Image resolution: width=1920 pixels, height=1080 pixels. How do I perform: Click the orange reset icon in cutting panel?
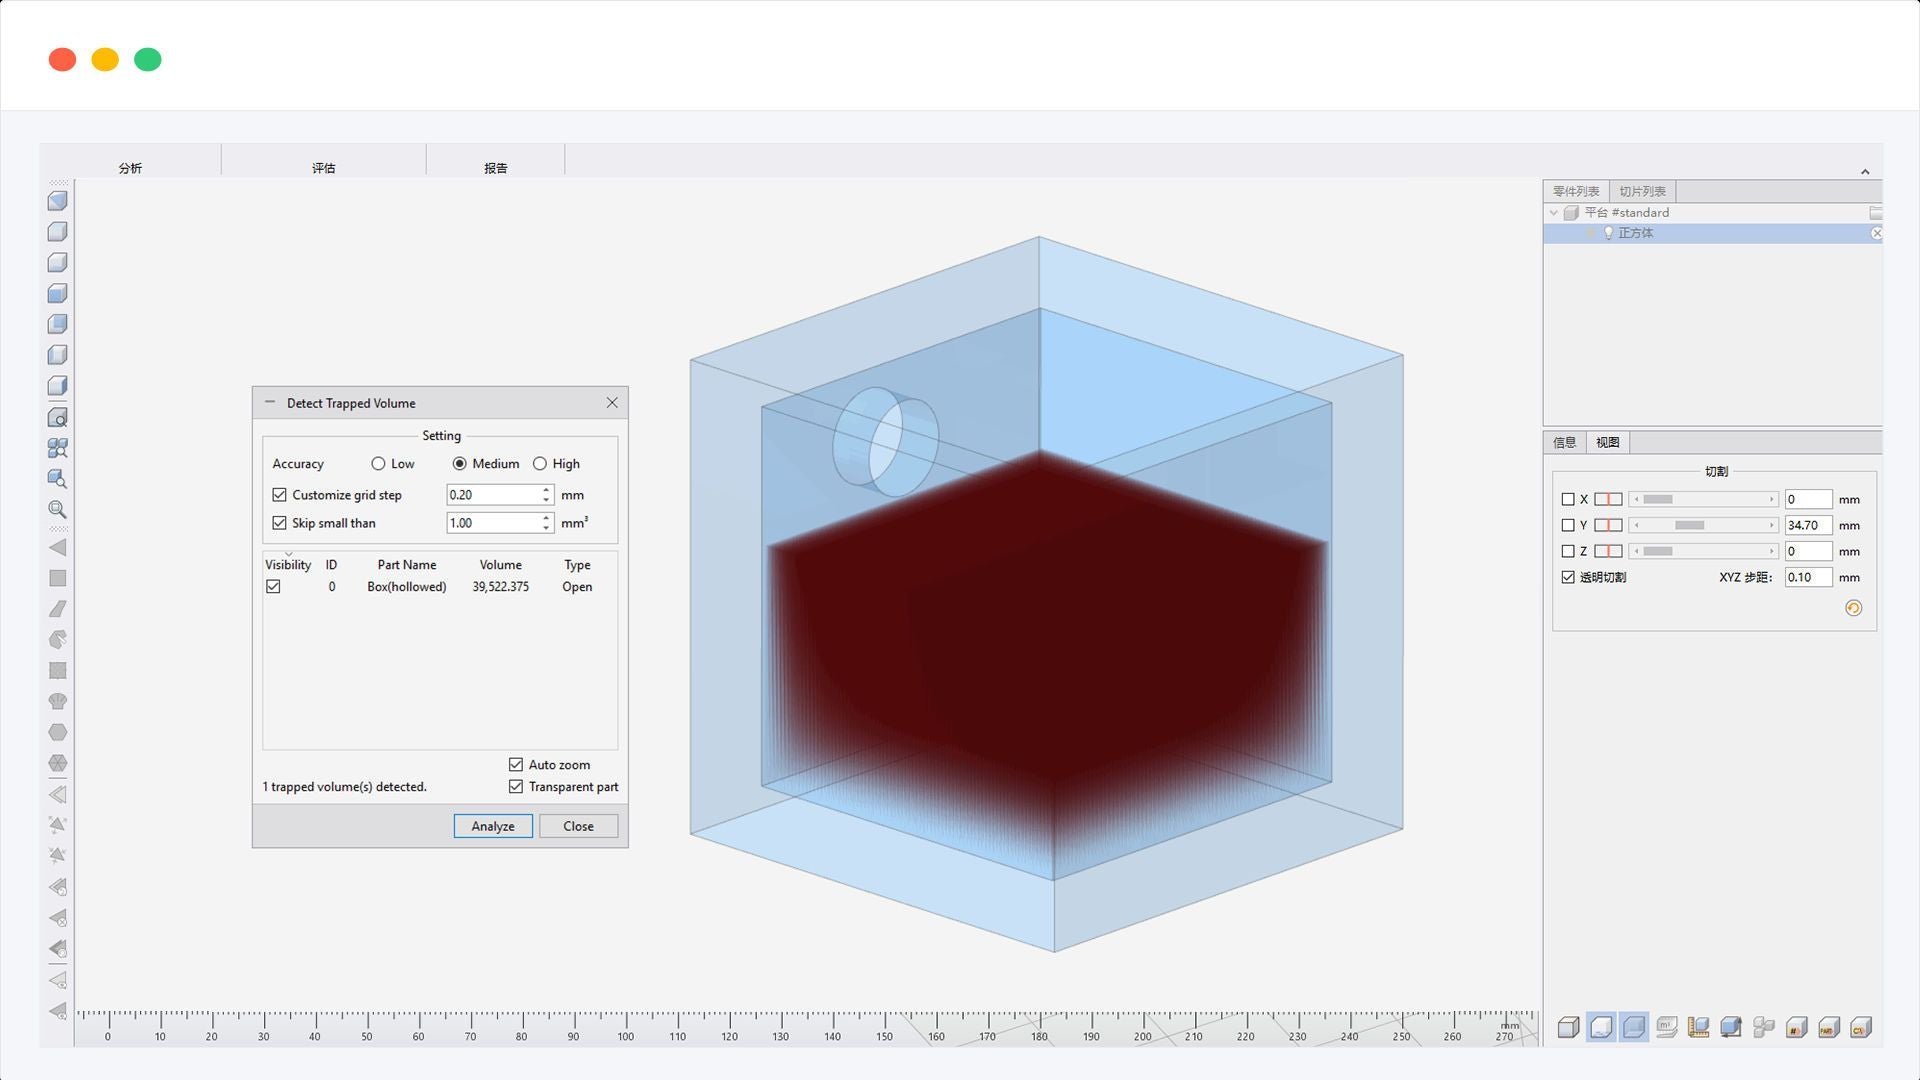click(1853, 608)
